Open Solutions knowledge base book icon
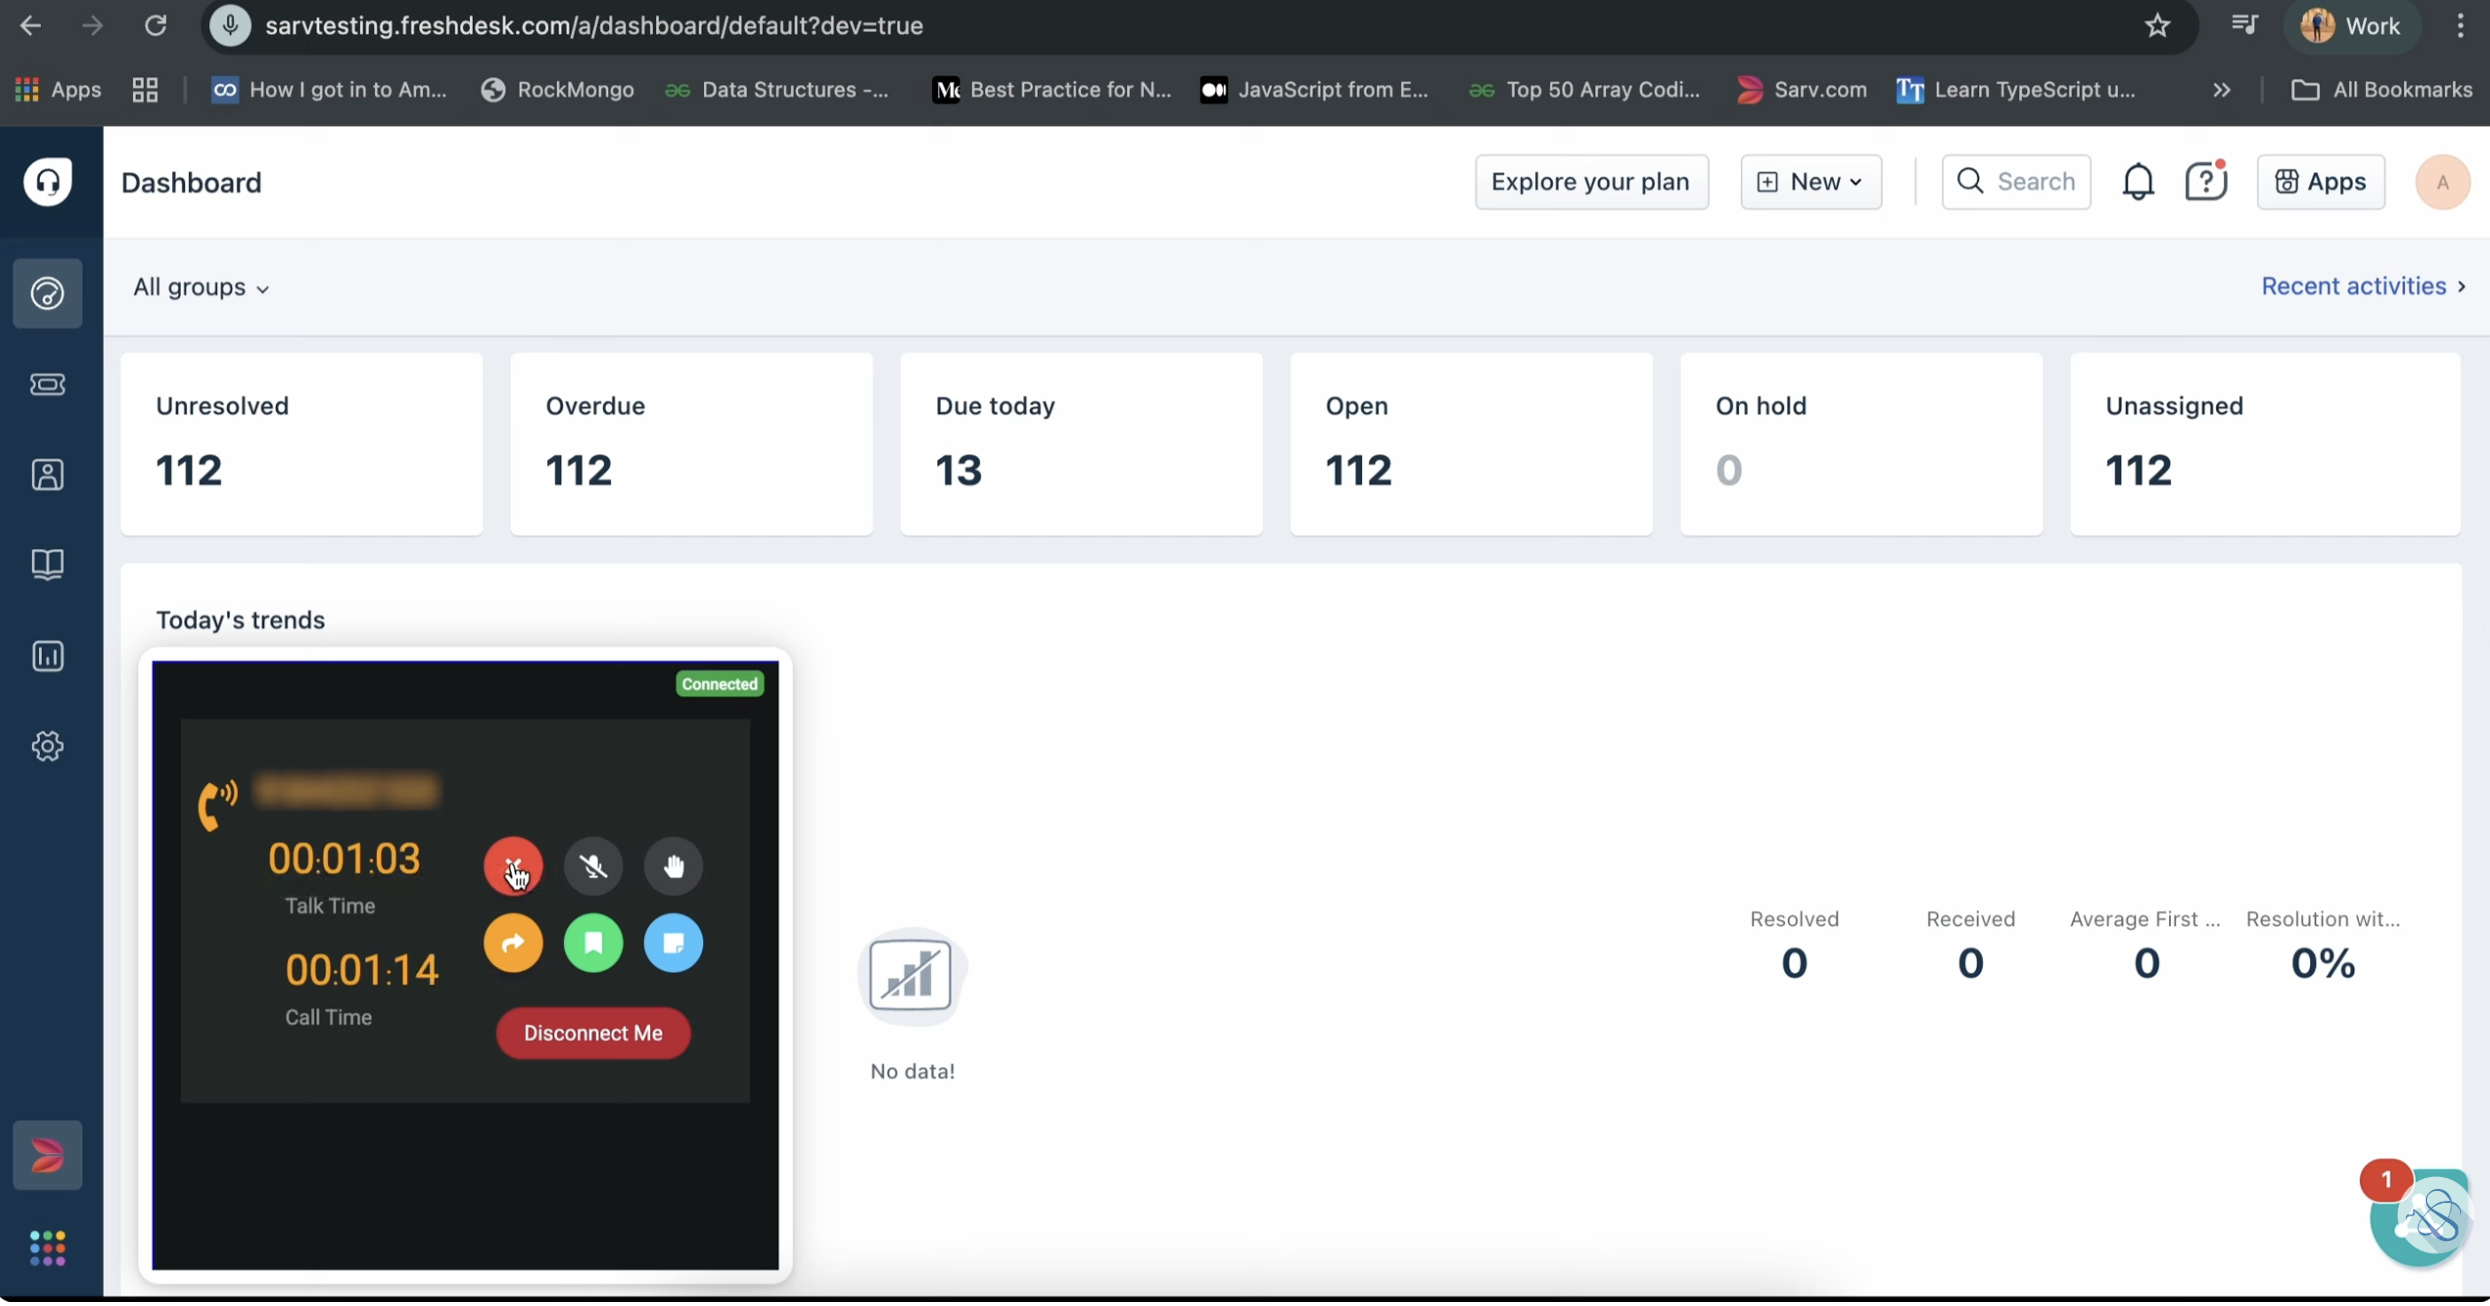This screenshot has height=1306, width=2490. point(47,564)
